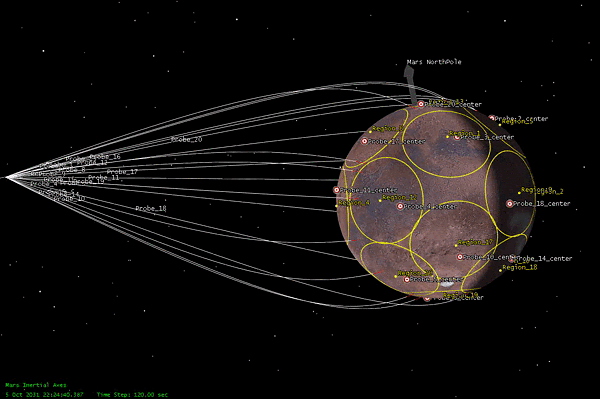This screenshot has width=600, height=399.
Task: Select the Probe_4_center target marker
Action: (400, 207)
